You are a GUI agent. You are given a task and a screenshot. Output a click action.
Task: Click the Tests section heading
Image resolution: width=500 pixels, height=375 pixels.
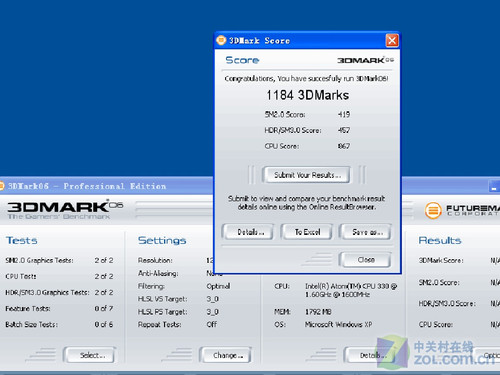[x=22, y=240]
